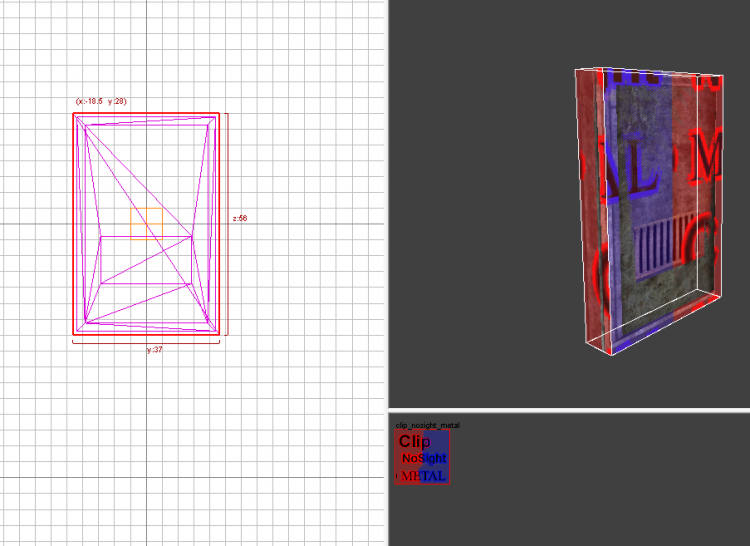Image resolution: width=750 pixels, height=546 pixels.
Task: Click the bottom-right corner of the red selection box
Action: 219,334
